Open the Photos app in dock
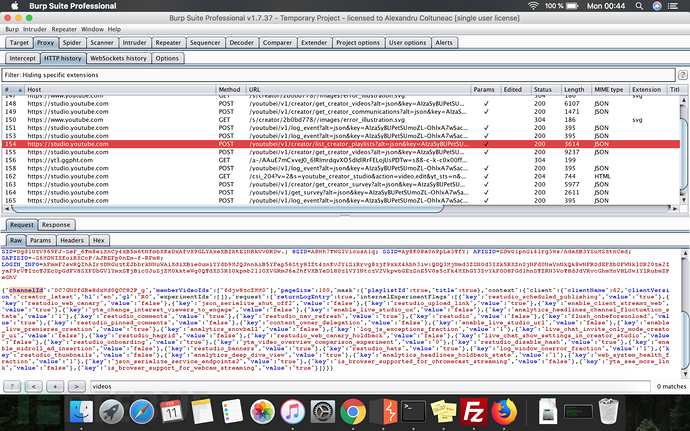This screenshot has width=690, height=431. (262, 413)
